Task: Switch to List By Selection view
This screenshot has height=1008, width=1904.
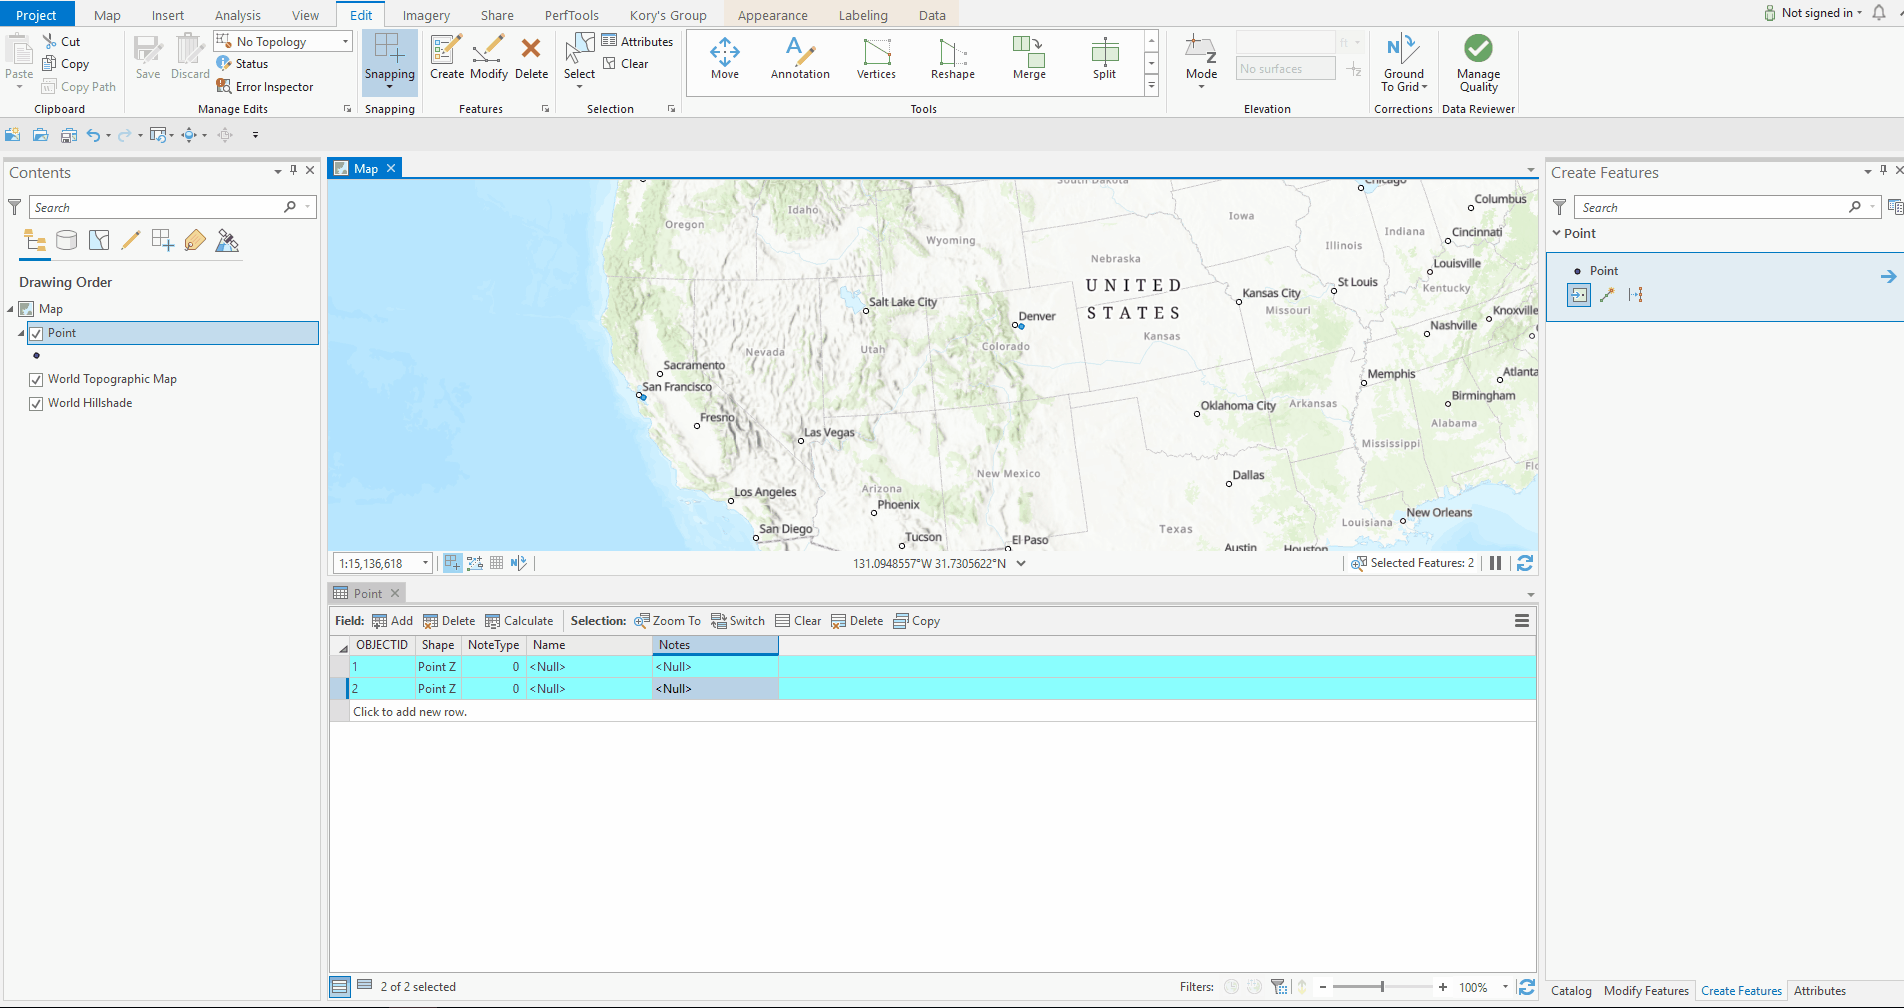Action: (x=99, y=240)
